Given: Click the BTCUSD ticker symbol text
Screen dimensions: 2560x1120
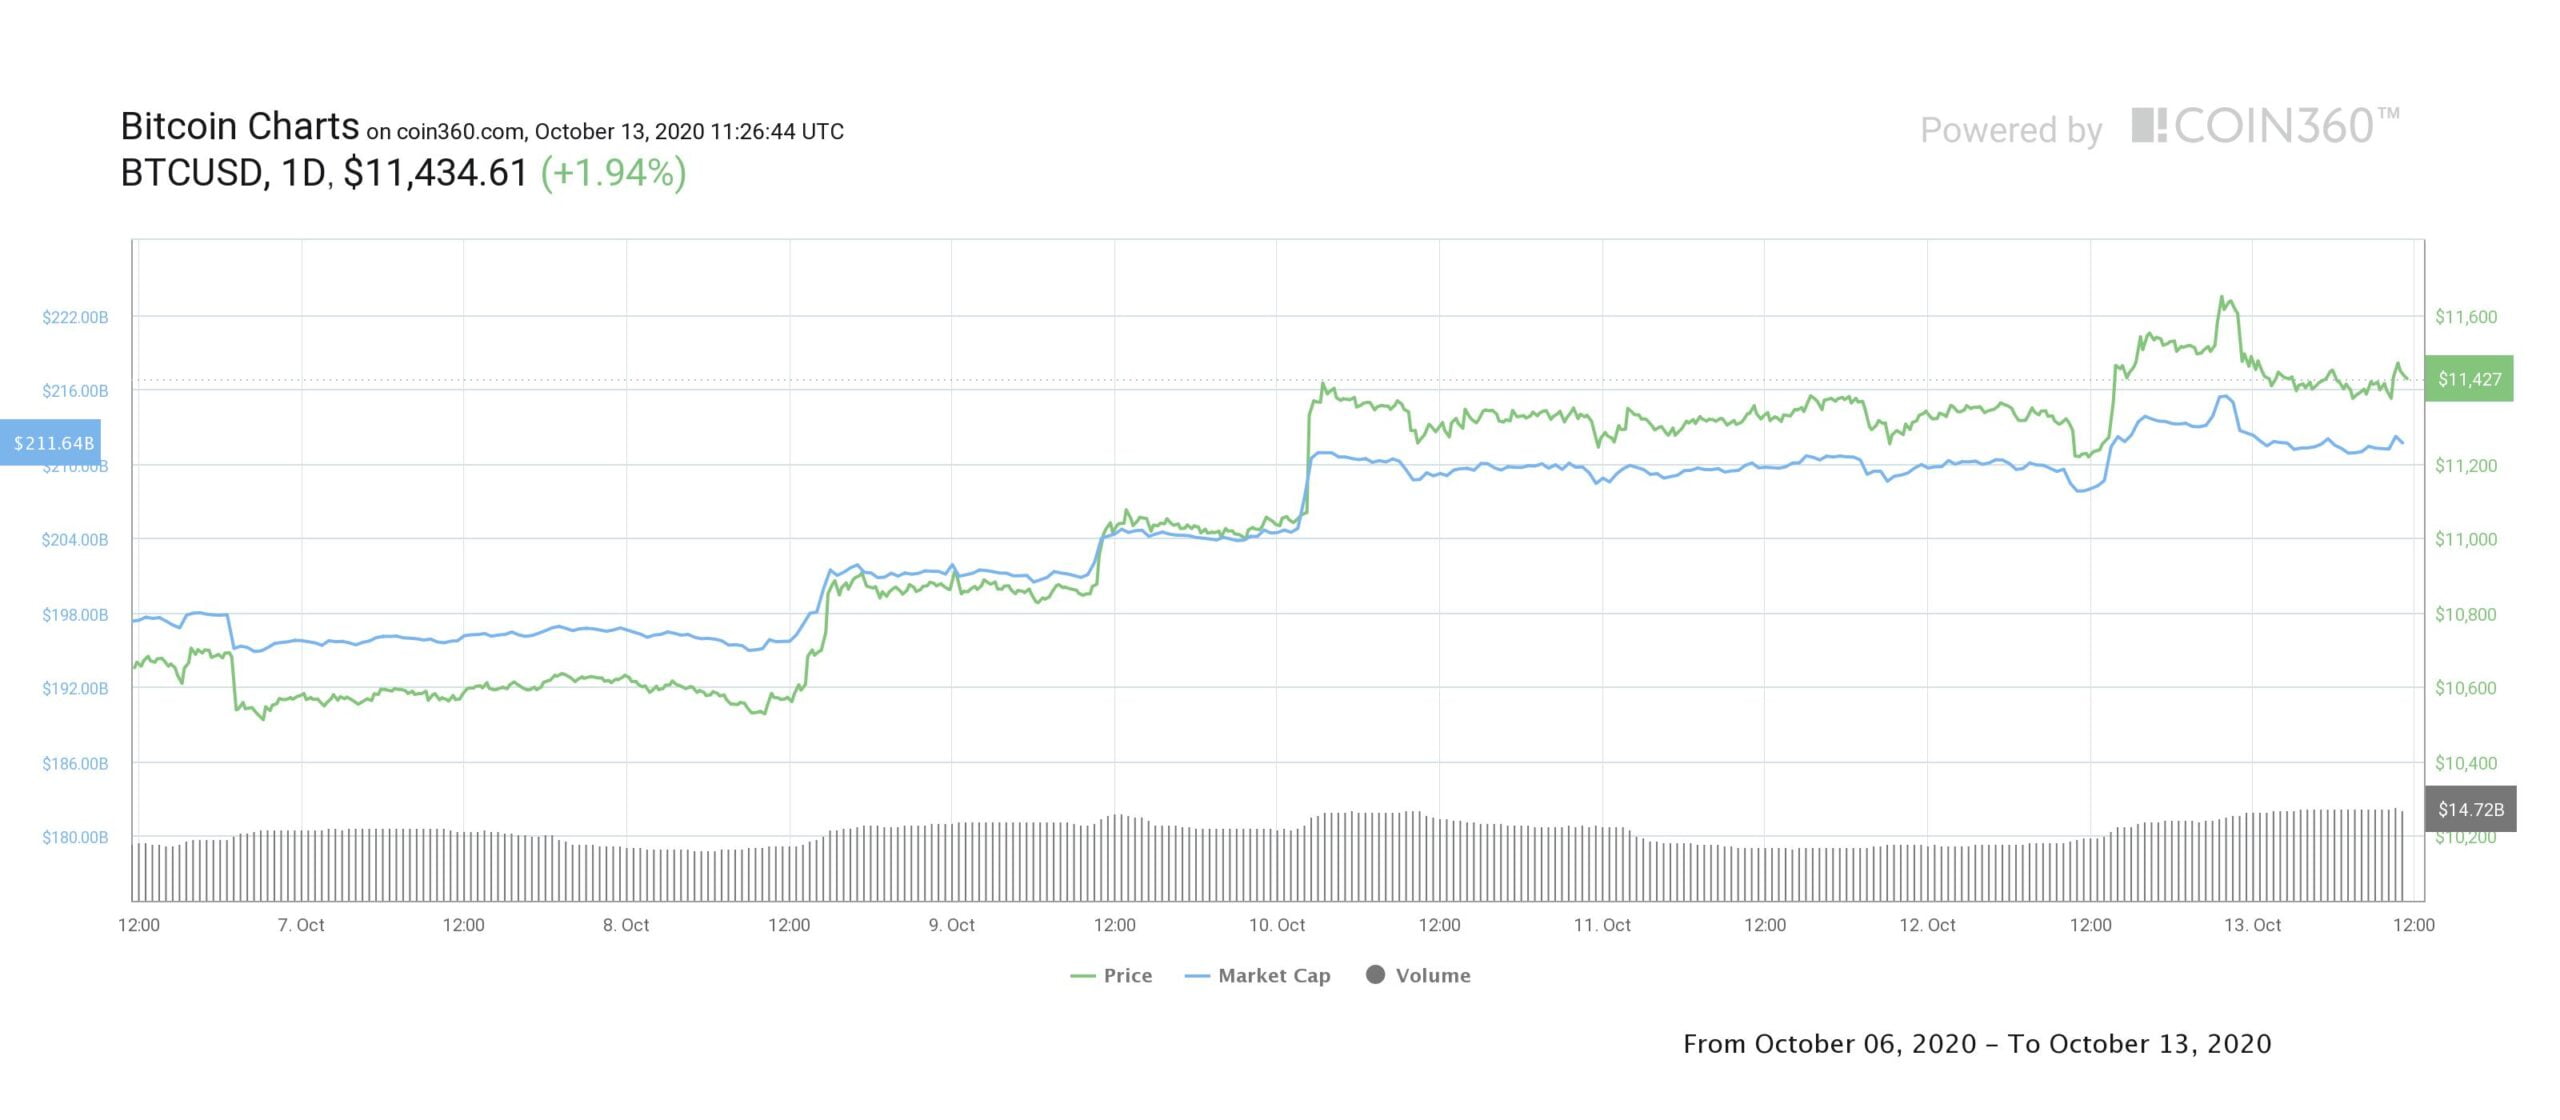Looking at the screenshot, I should (x=192, y=173).
